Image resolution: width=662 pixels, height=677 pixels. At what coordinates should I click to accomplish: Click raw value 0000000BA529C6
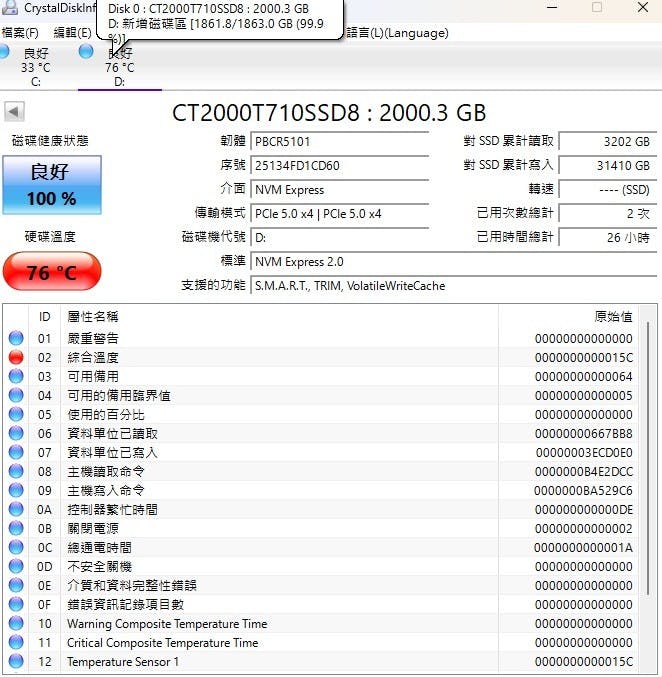(x=583, y=490)
